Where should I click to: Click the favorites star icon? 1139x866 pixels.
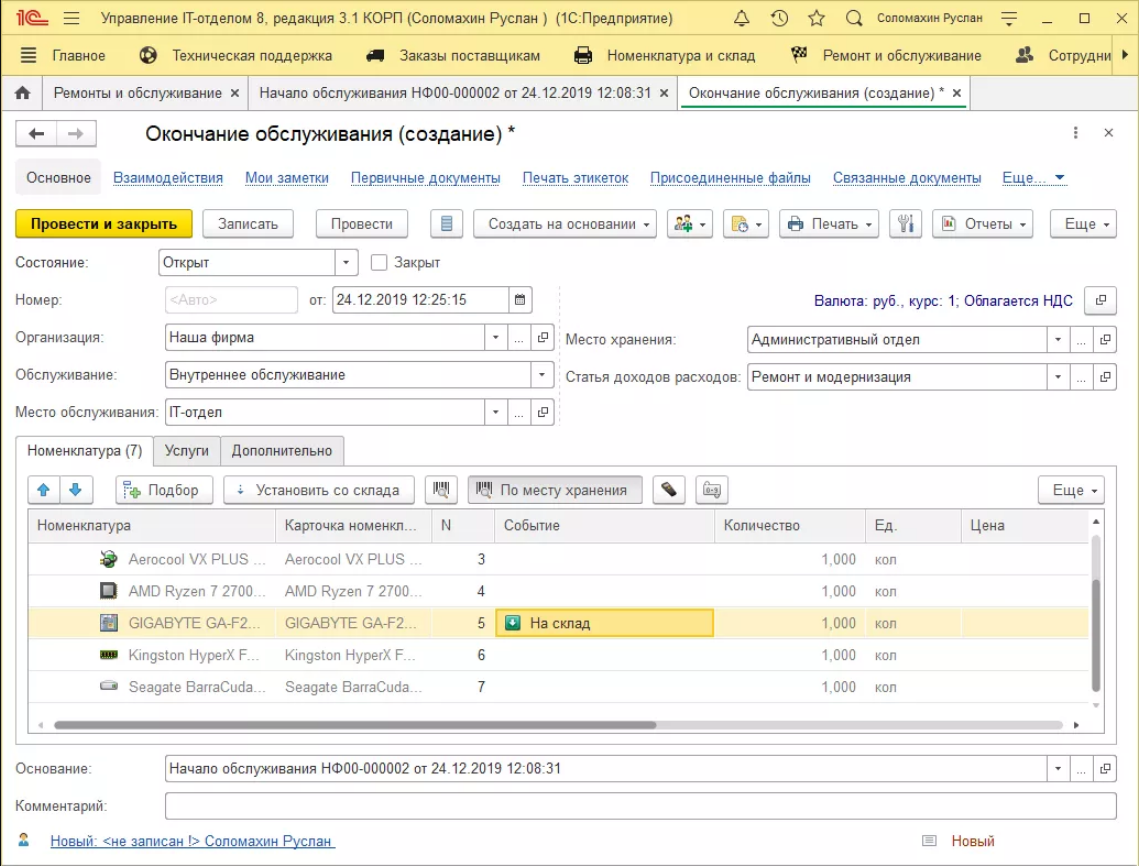point(816,19)
